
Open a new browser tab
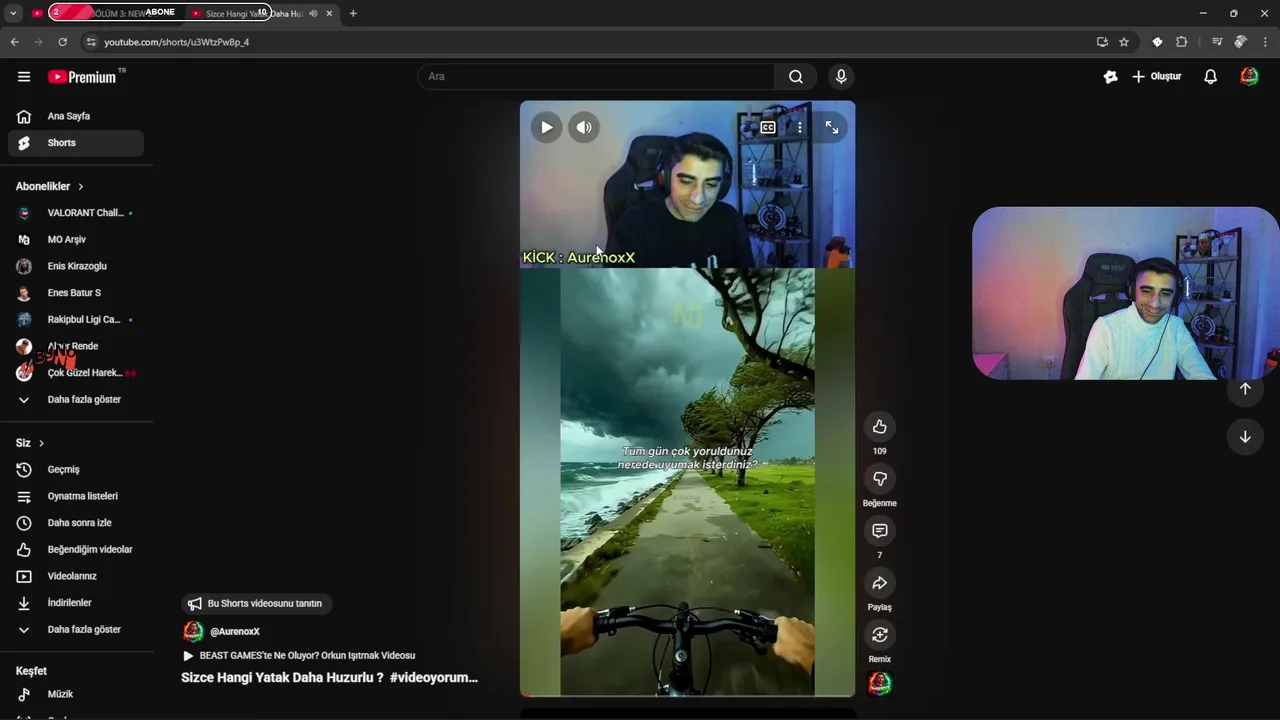[x=353, y=13]
